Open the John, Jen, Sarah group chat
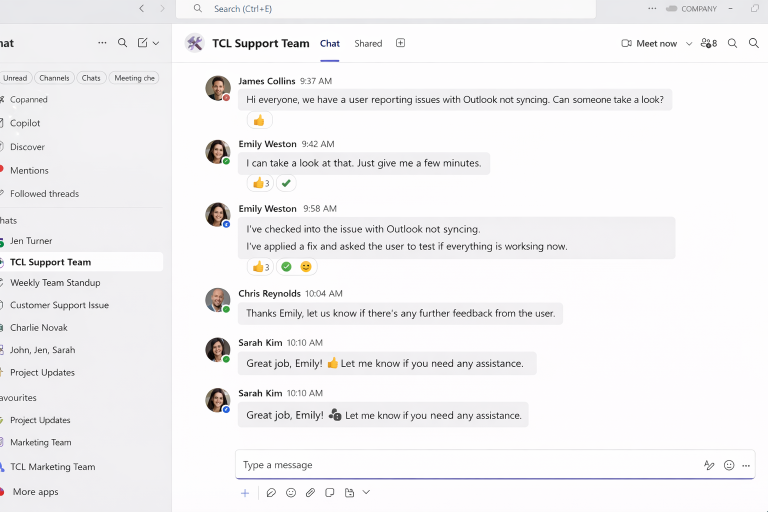Screen dimensions: 768x512 (43, 350)
